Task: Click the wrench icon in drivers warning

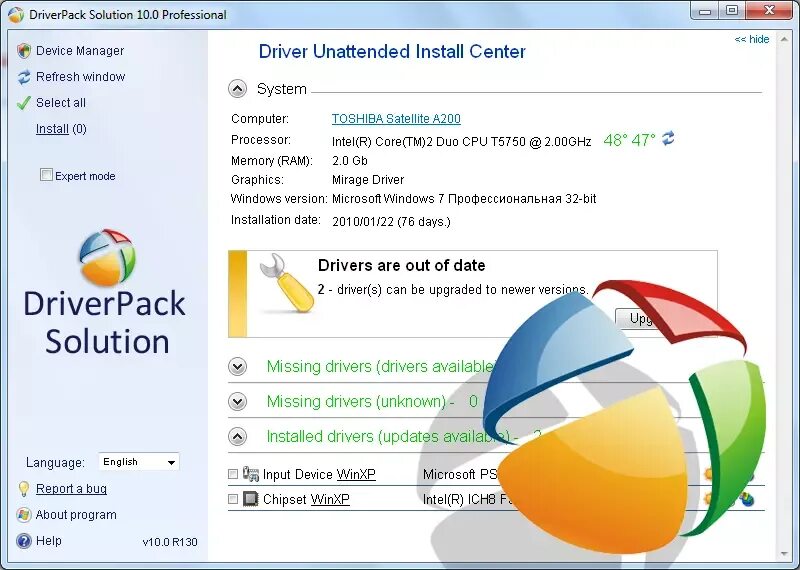Action: pyautogui.click(x=286, y=283)
